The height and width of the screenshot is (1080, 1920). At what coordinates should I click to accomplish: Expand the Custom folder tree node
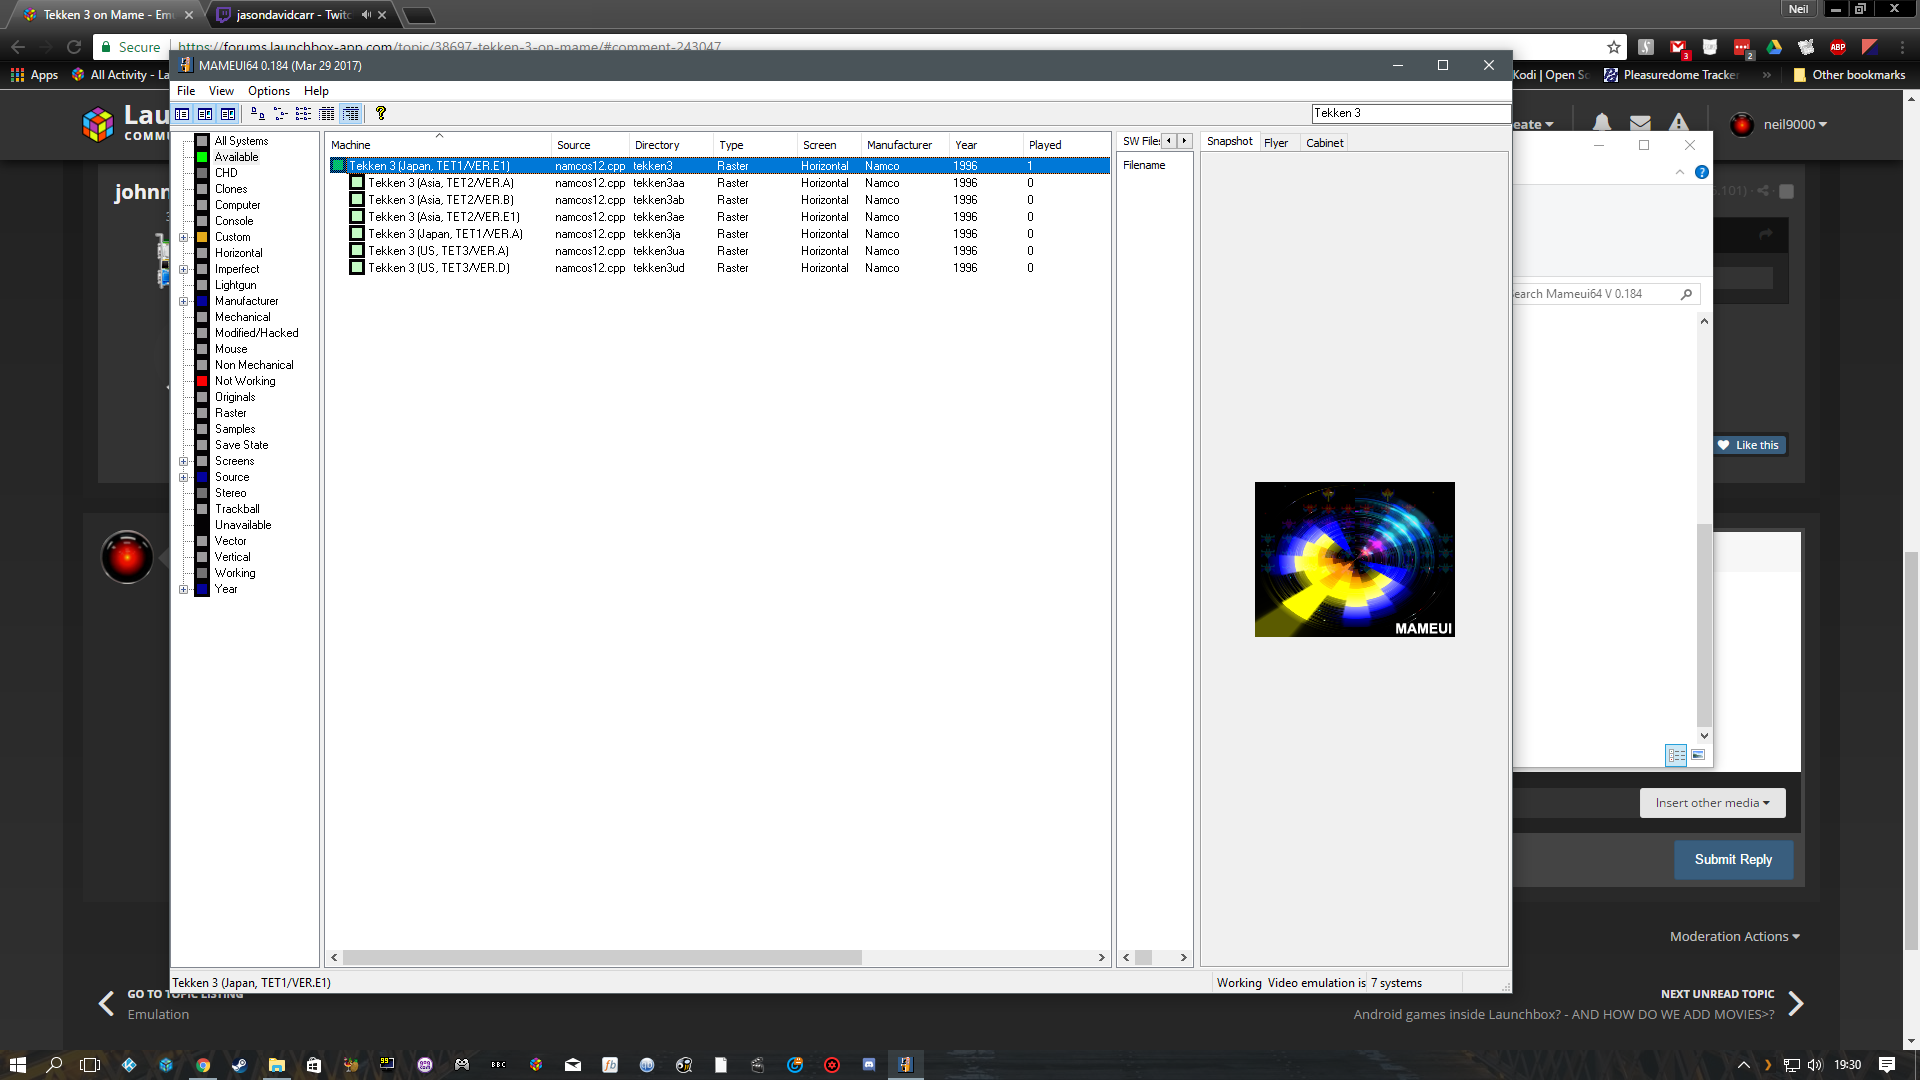click(x=183, y=238)
